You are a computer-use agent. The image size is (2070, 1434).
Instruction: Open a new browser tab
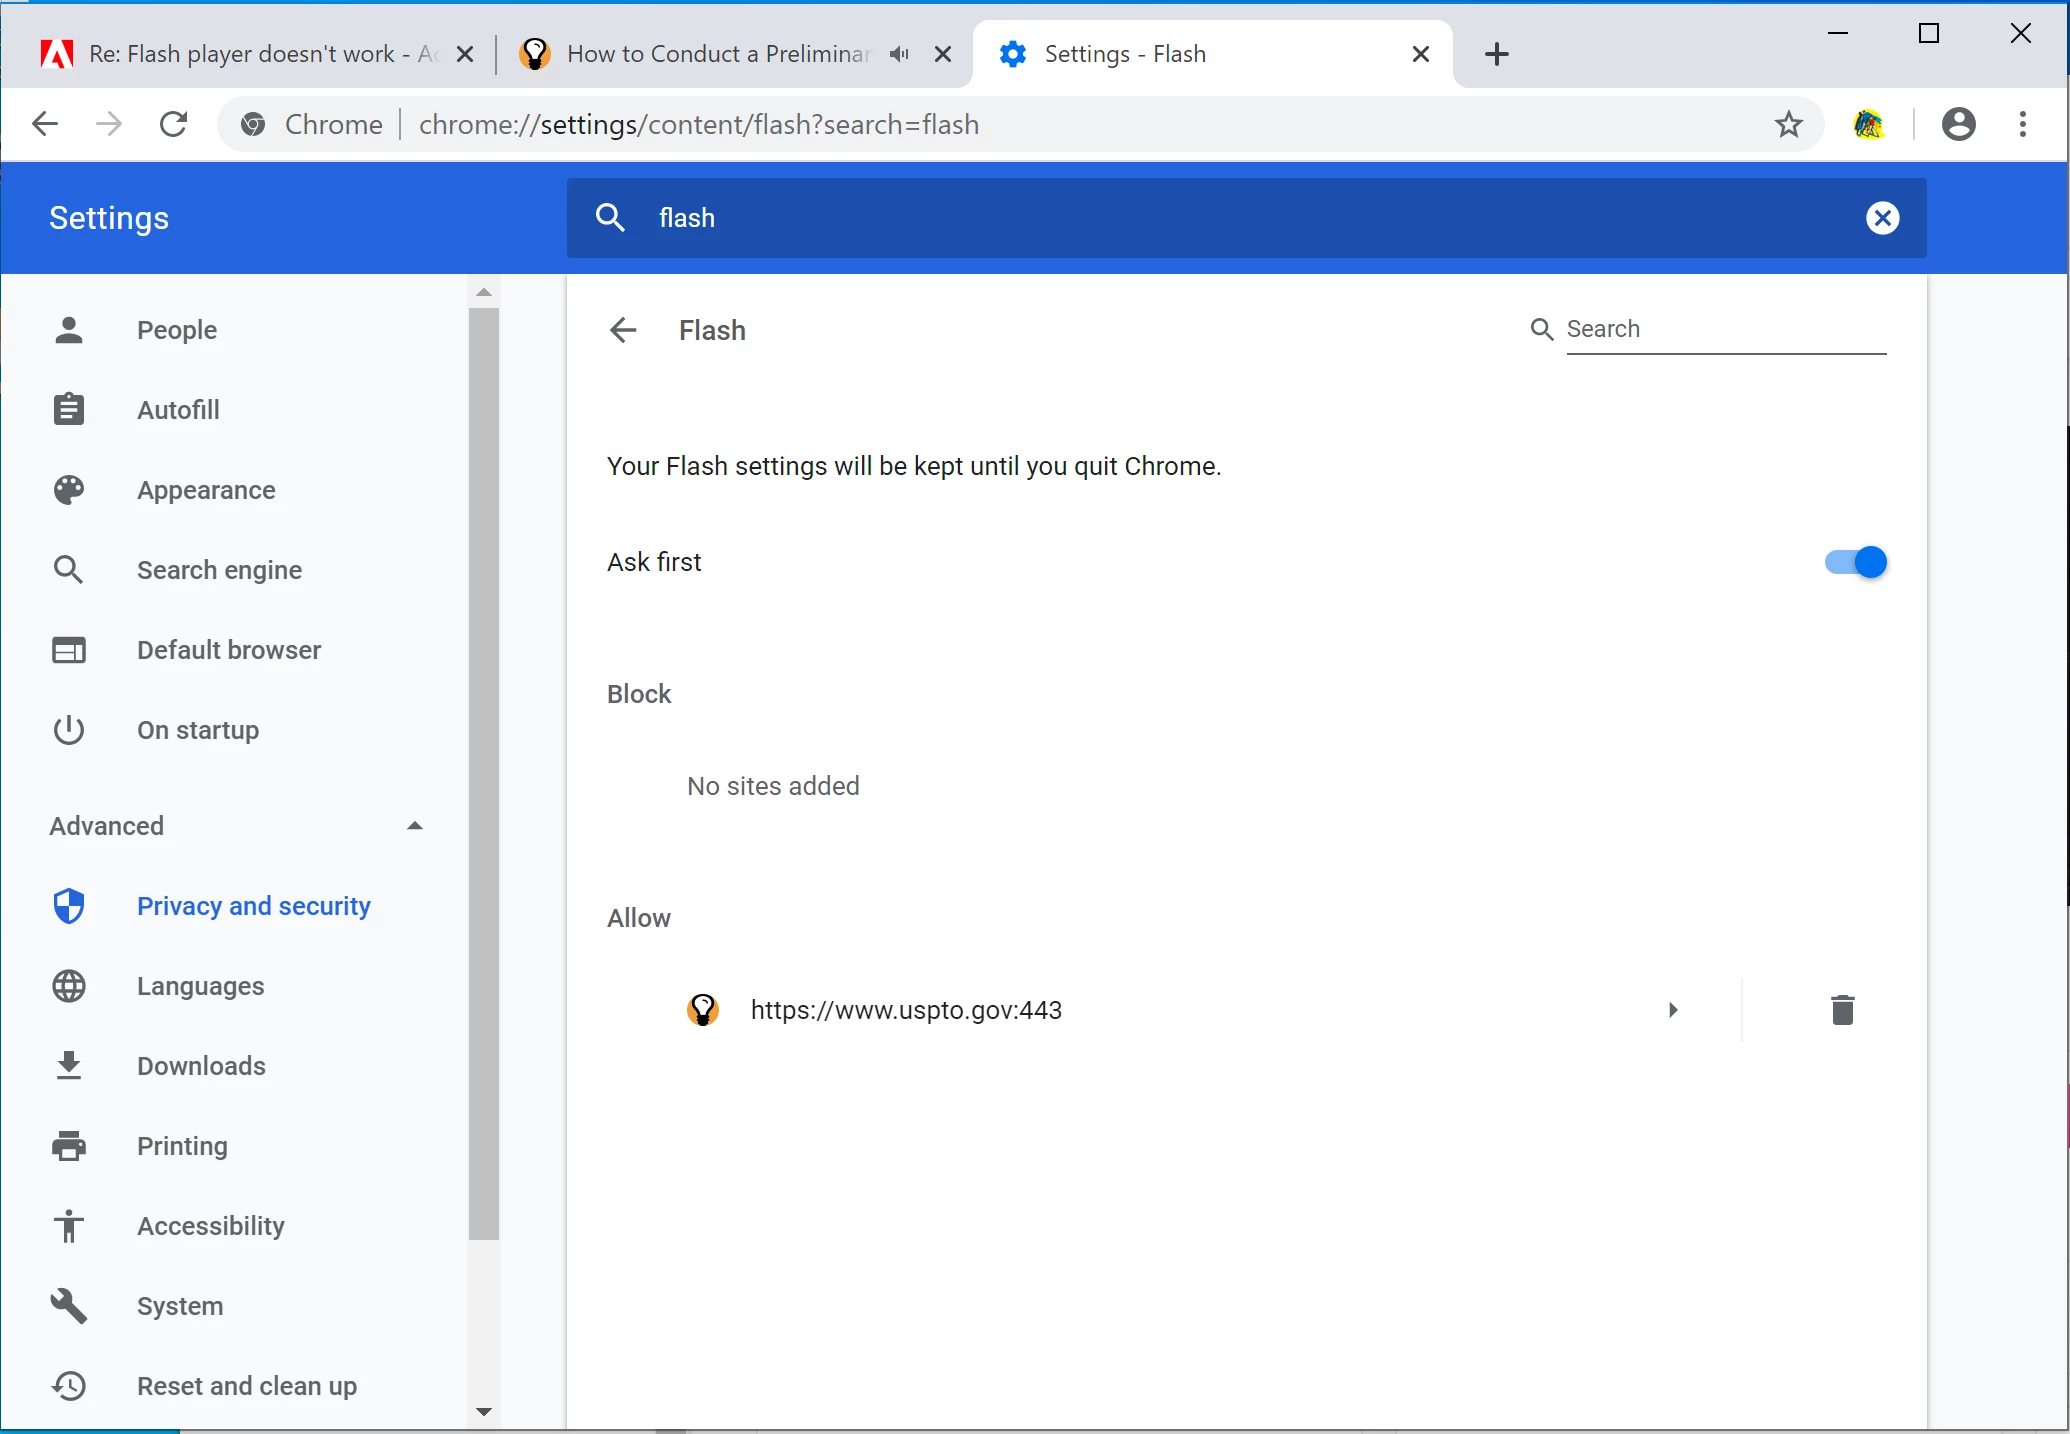click(x=1496, y=54)
